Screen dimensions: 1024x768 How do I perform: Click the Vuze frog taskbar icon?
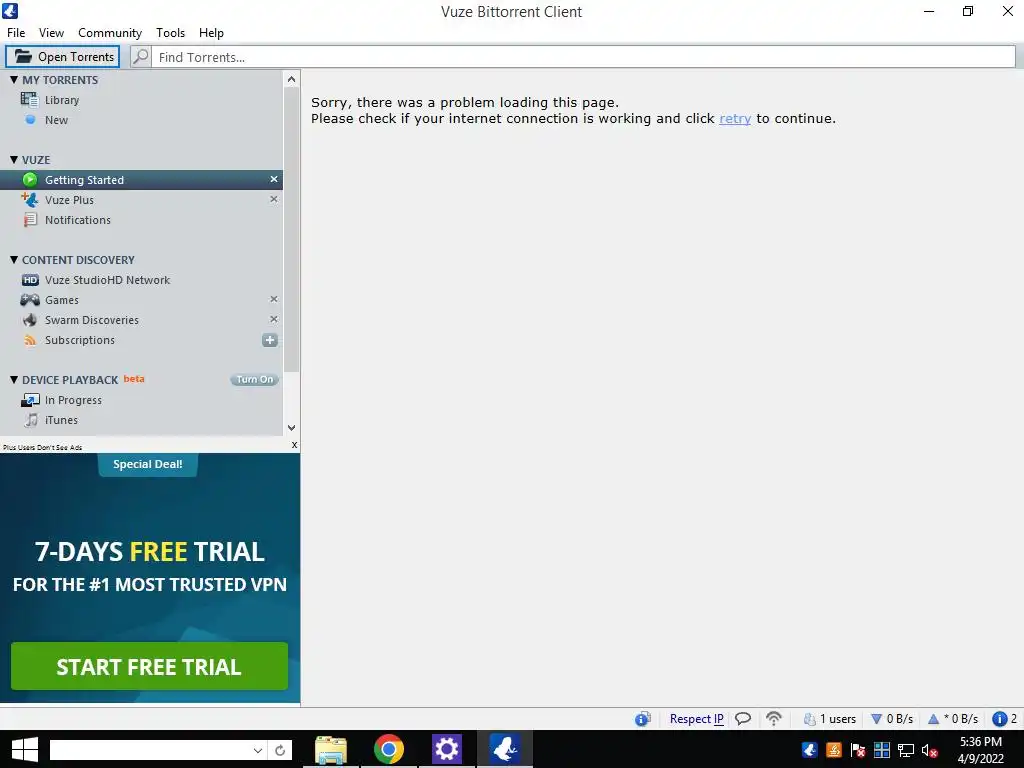click(505, 749)
